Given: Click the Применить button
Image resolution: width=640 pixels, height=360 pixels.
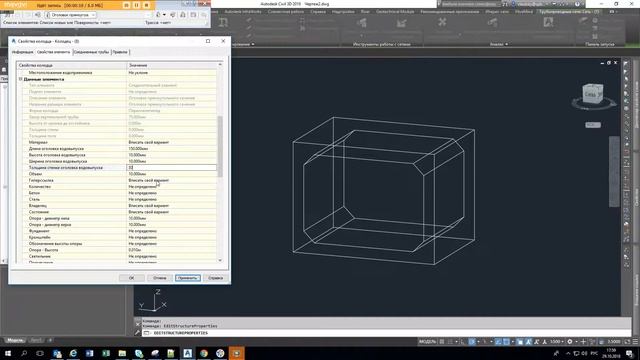Looking at the screenshot, I should tap(188, 278).
